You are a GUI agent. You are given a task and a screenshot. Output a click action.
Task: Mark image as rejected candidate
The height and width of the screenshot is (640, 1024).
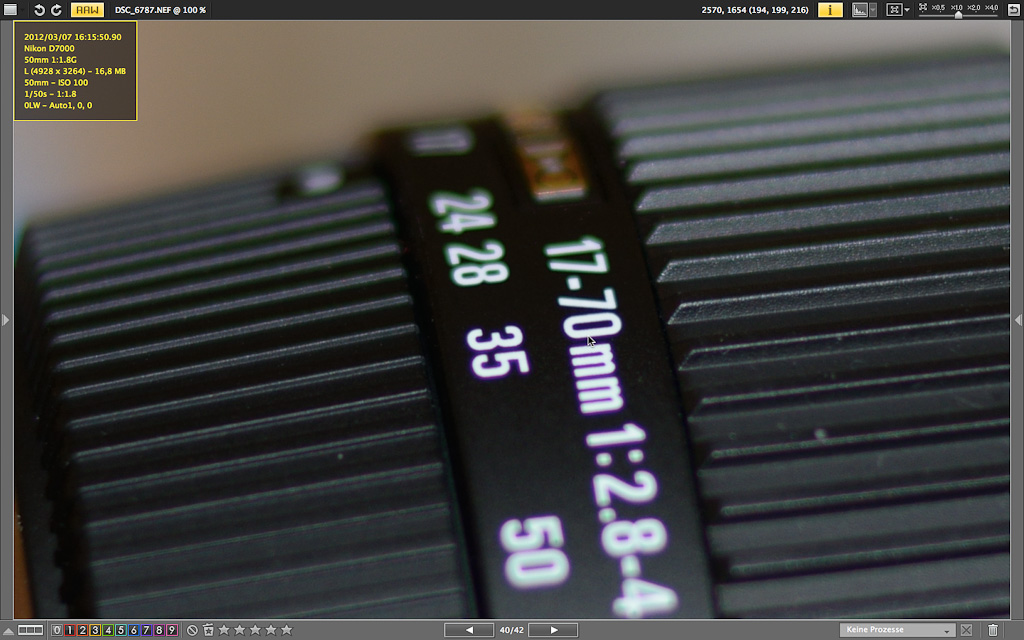tap(208, 630)
